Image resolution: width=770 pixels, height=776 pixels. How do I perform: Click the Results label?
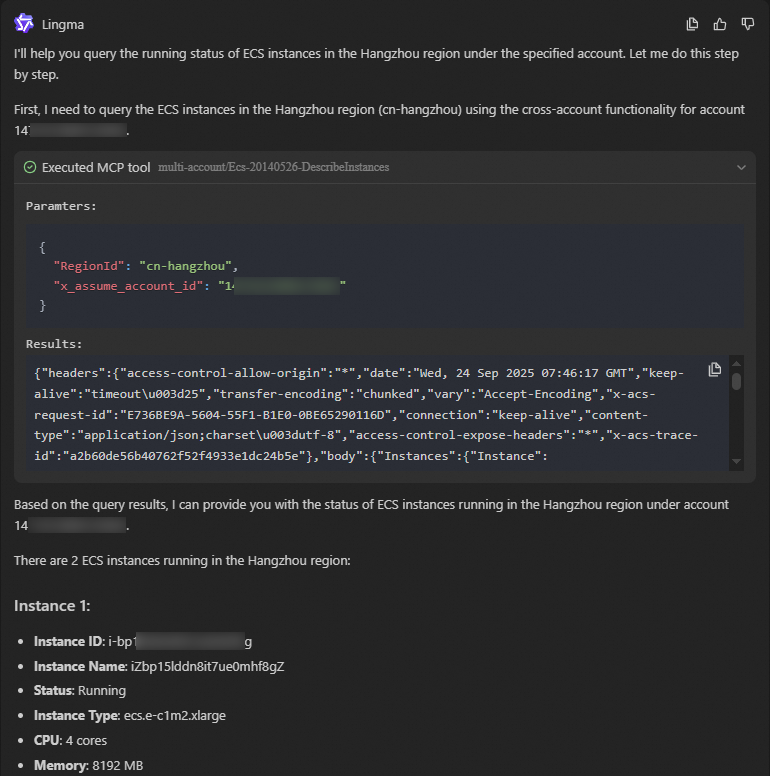point(53,343)
